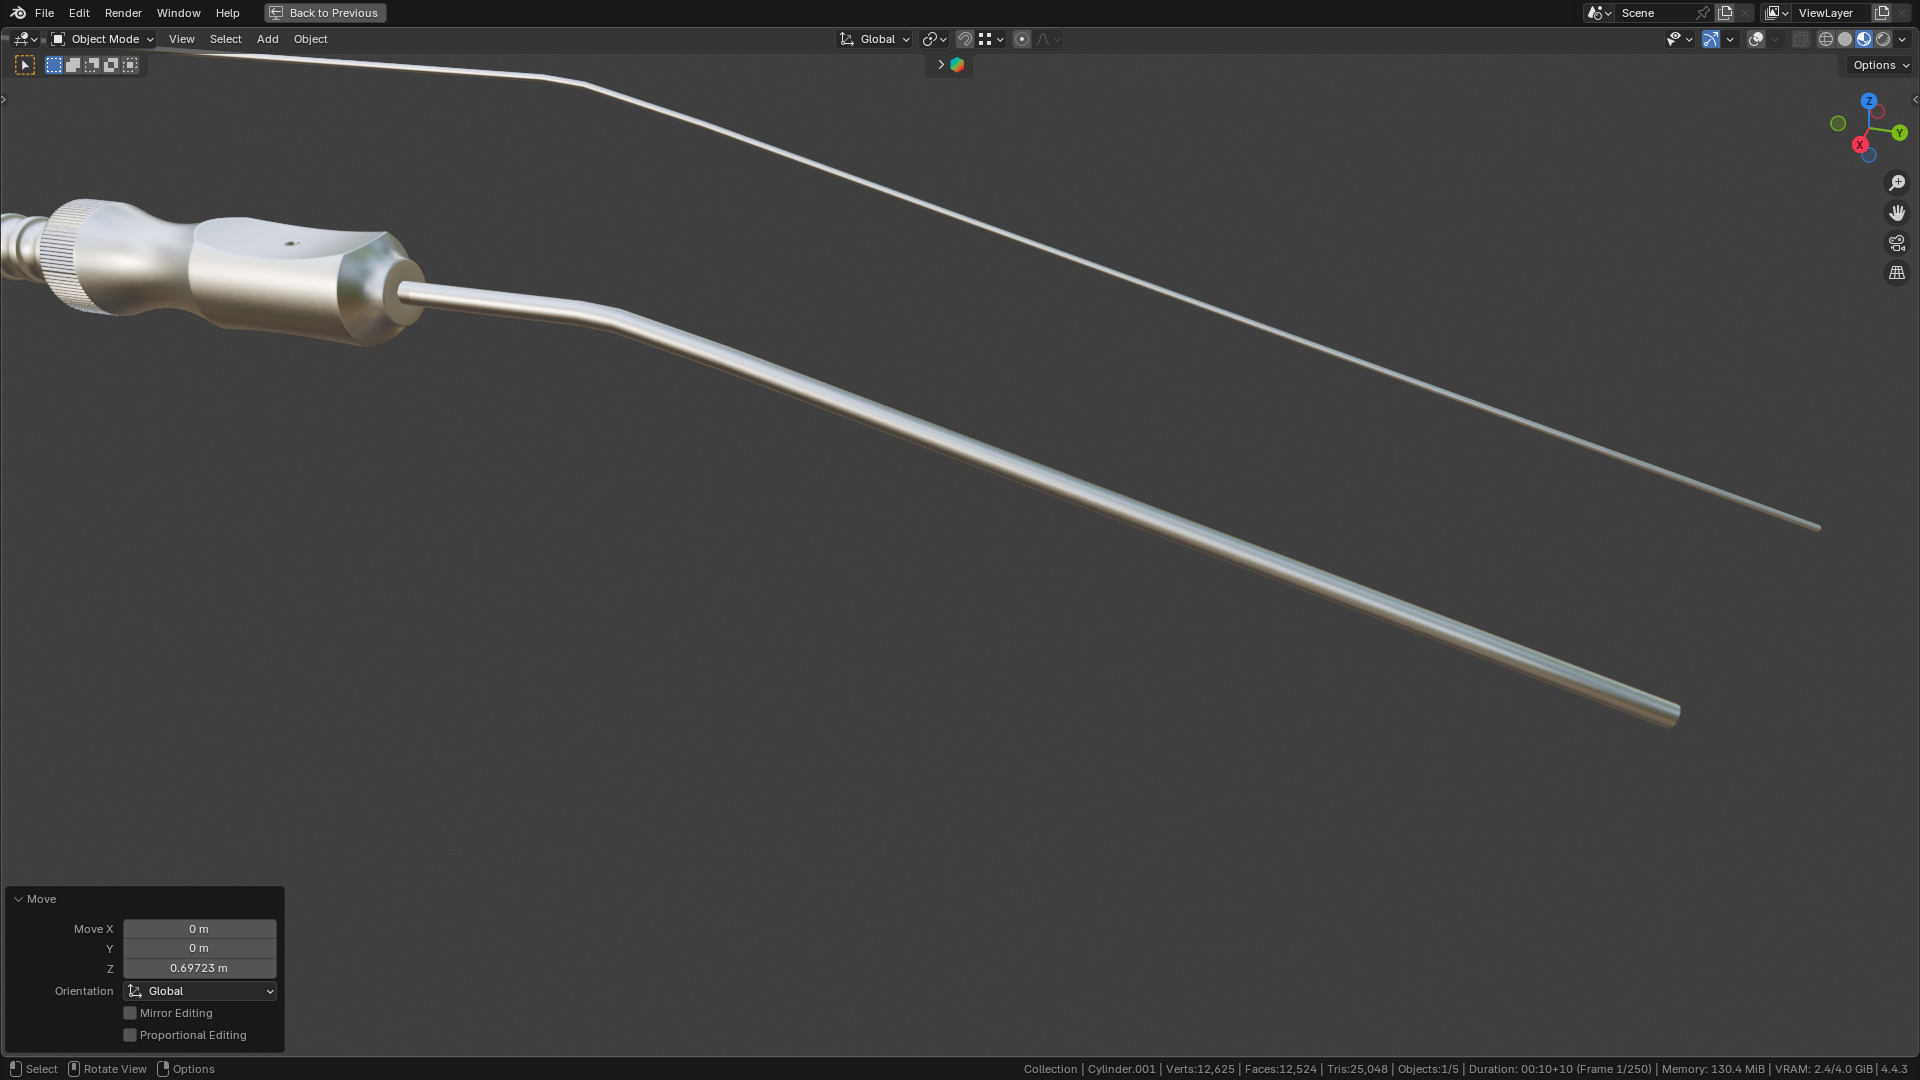Switch to solid viewport shading
The height and width of the screenshot is (1080, 1920).
1845,39
